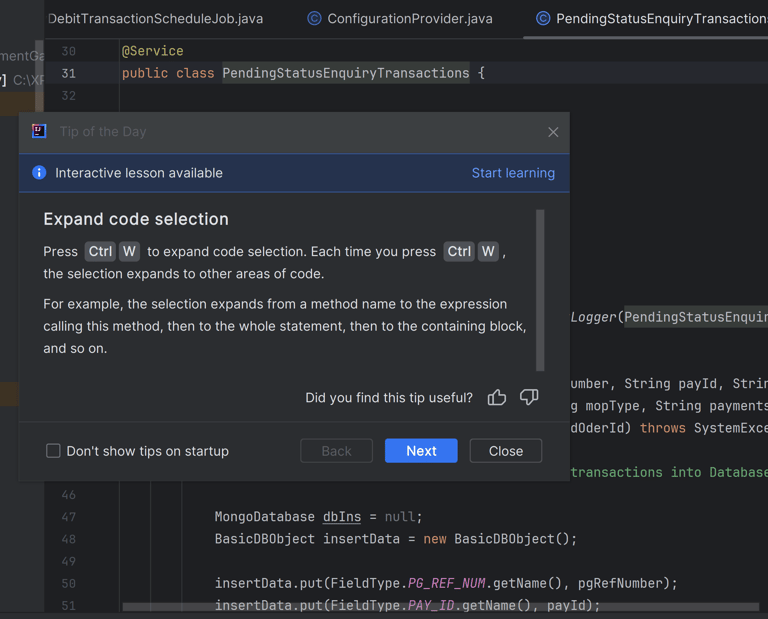Image resolution: width=768 pixels, height=619 pixels.
Task: Click the IntelliJ logo in Tip of the Day title
Action: [39, 131]
